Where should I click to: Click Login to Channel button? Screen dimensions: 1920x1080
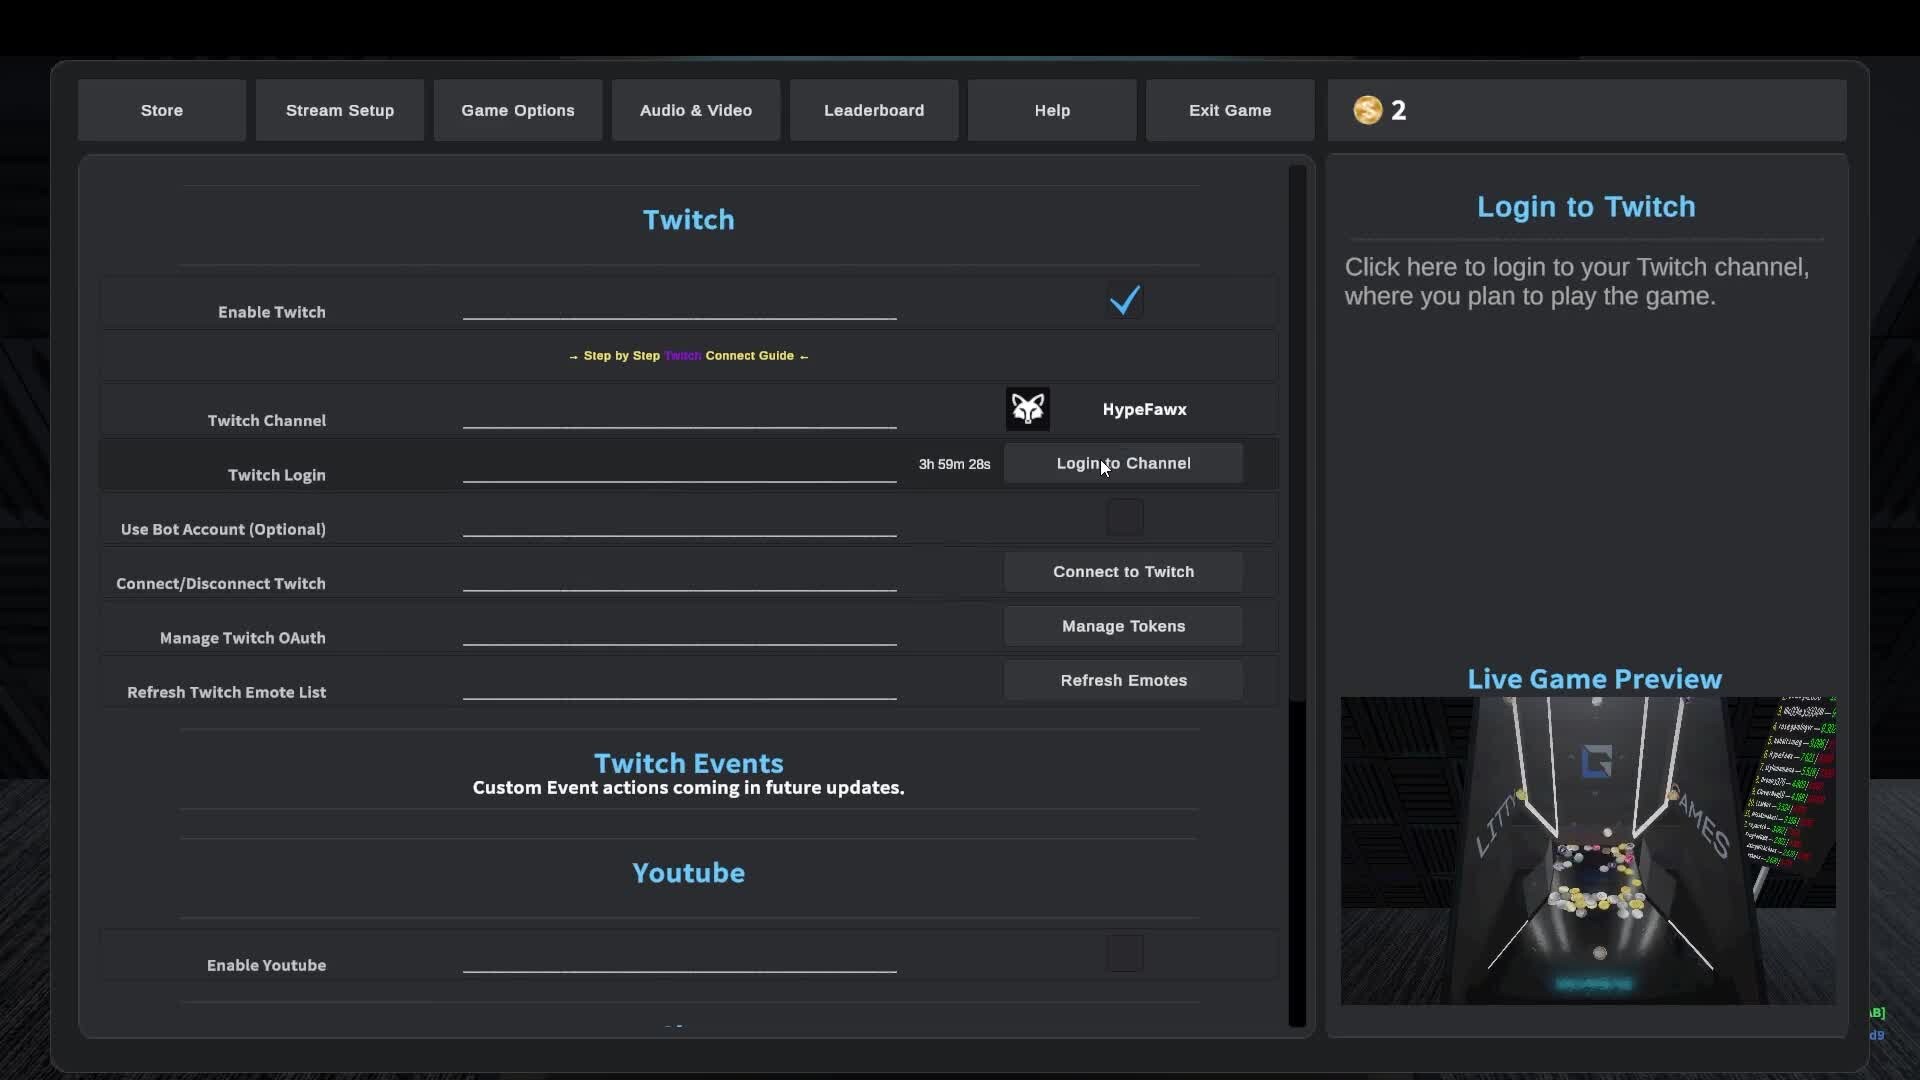[1123, 464]
